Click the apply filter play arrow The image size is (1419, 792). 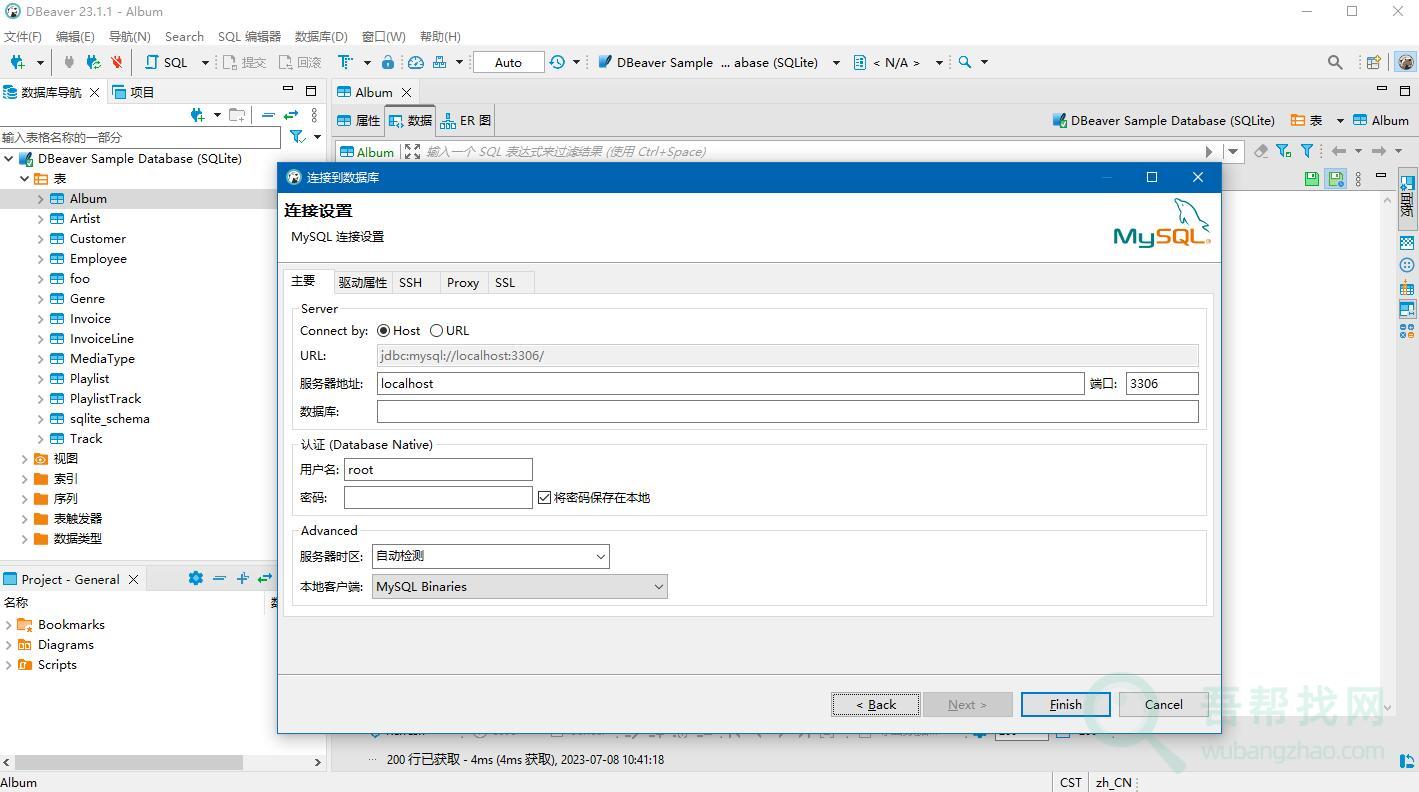coord(1209,152)
